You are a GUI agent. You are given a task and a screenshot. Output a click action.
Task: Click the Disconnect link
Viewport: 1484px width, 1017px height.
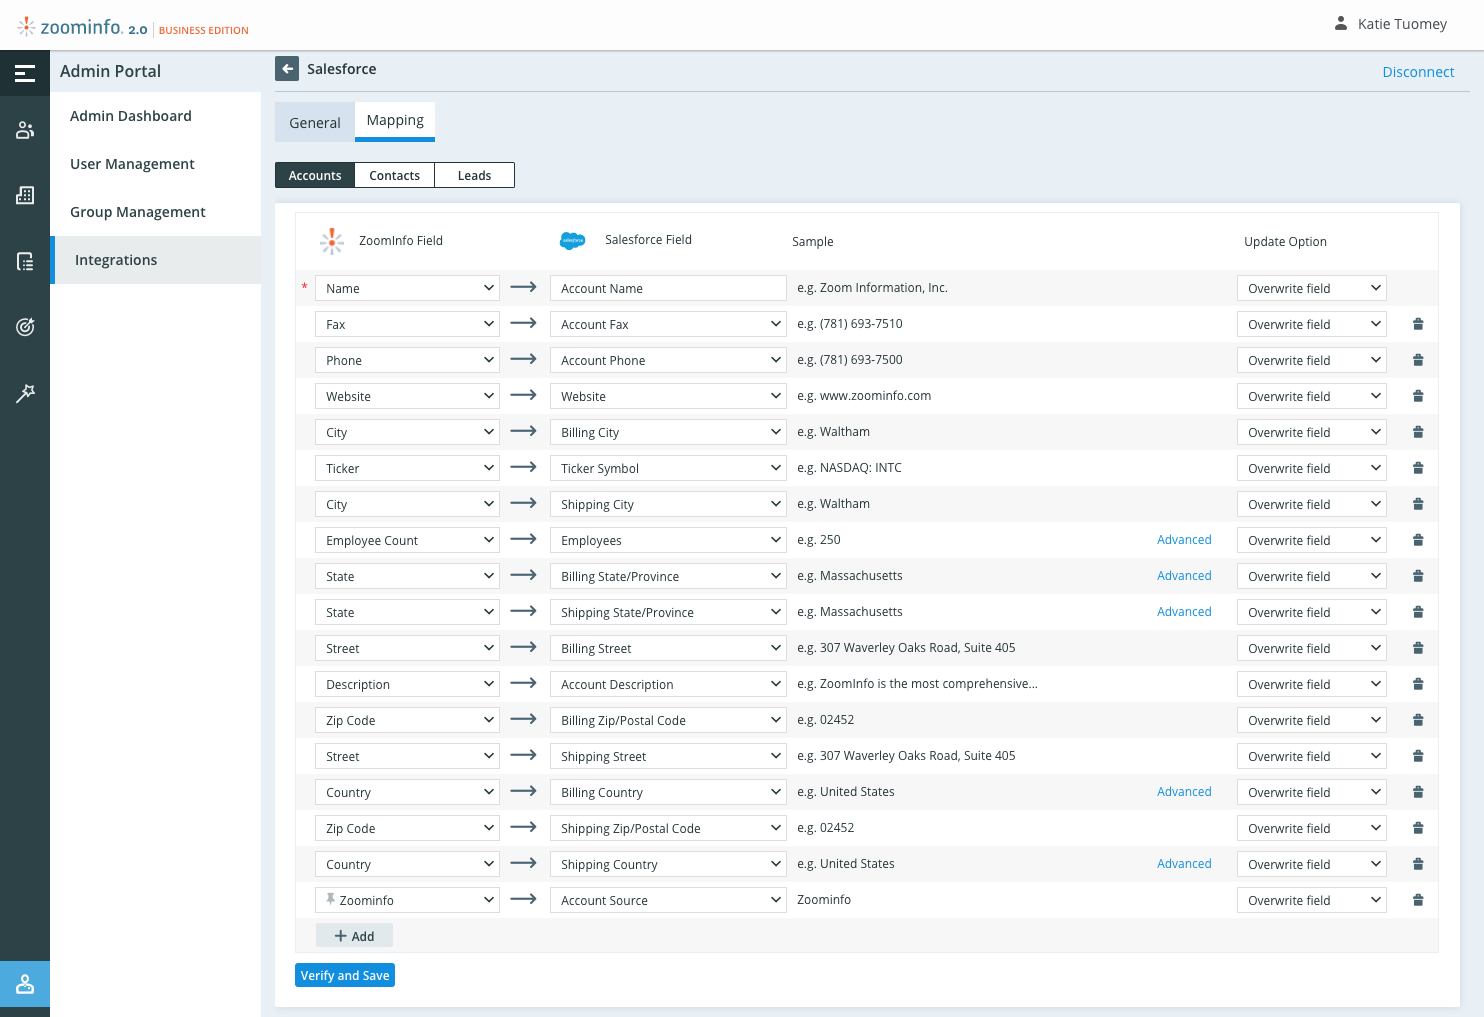1418,72
